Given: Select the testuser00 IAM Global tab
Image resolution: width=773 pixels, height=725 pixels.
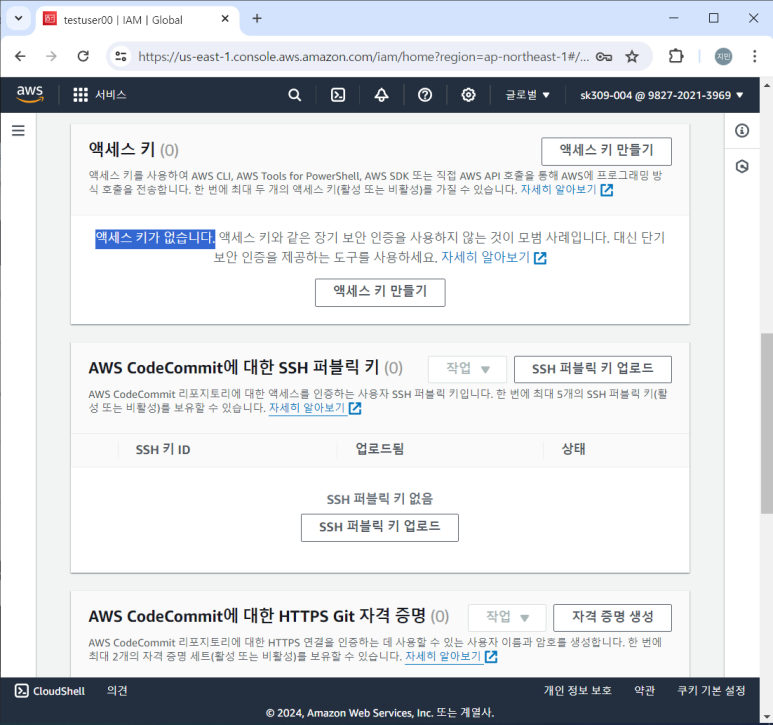Looking at the screenshot, I should 137,20.
